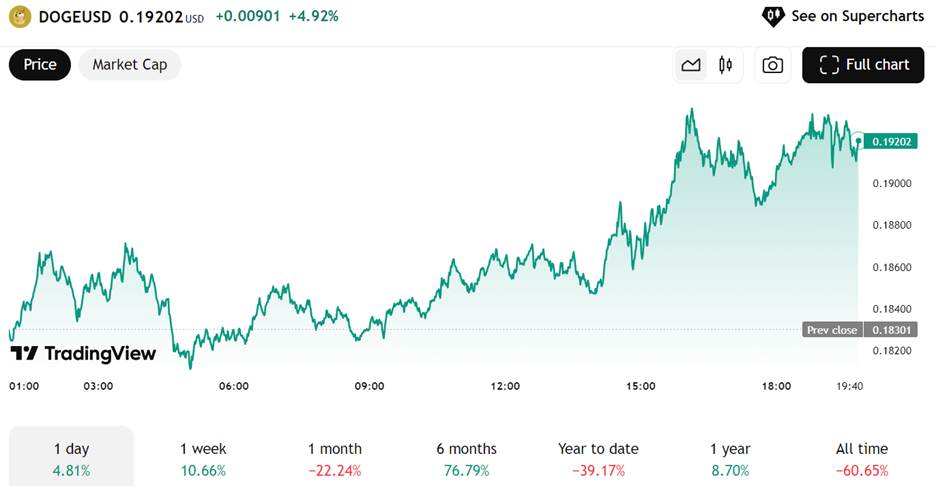Select the 1 day time range

71,459
